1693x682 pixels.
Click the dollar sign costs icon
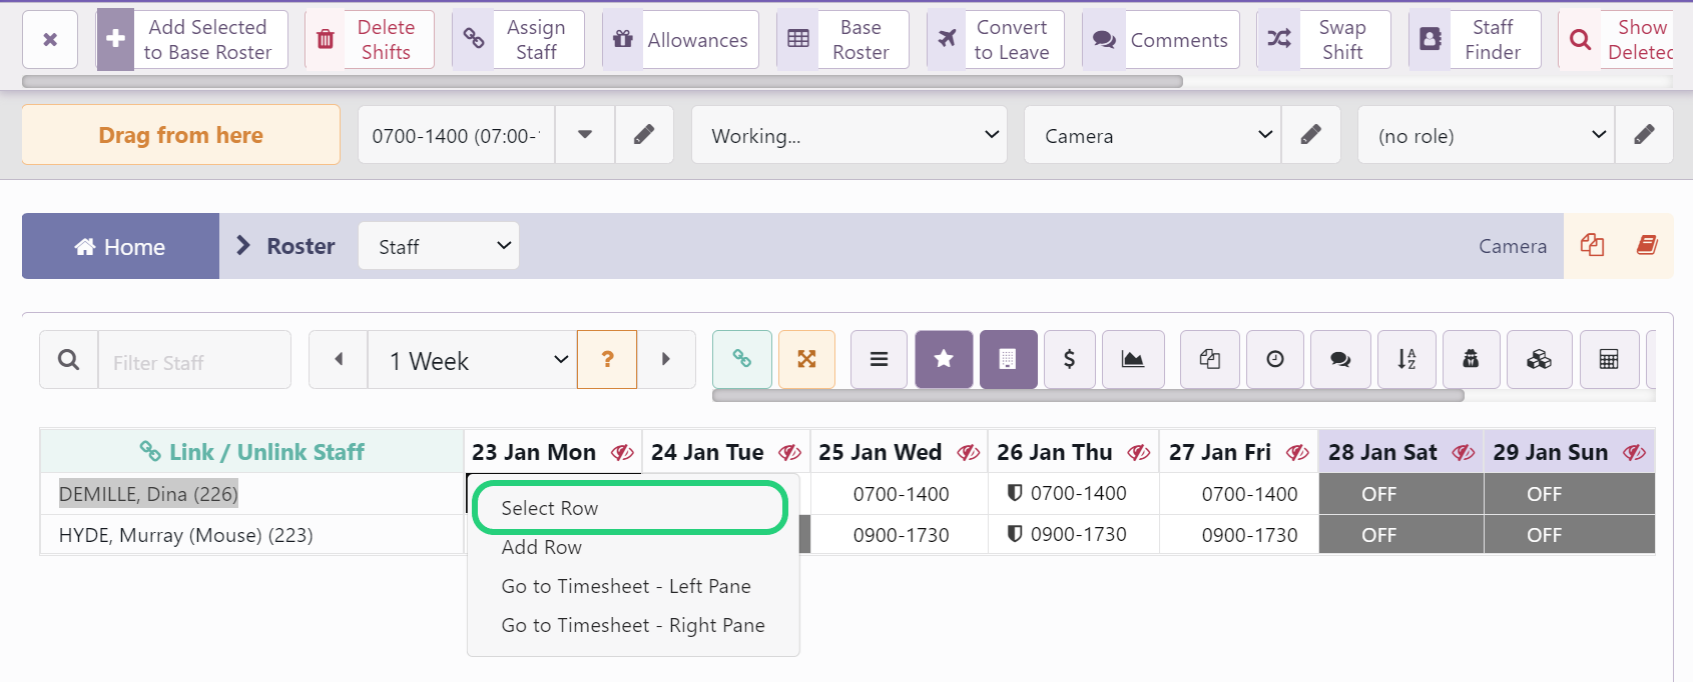click(1069, 359)
